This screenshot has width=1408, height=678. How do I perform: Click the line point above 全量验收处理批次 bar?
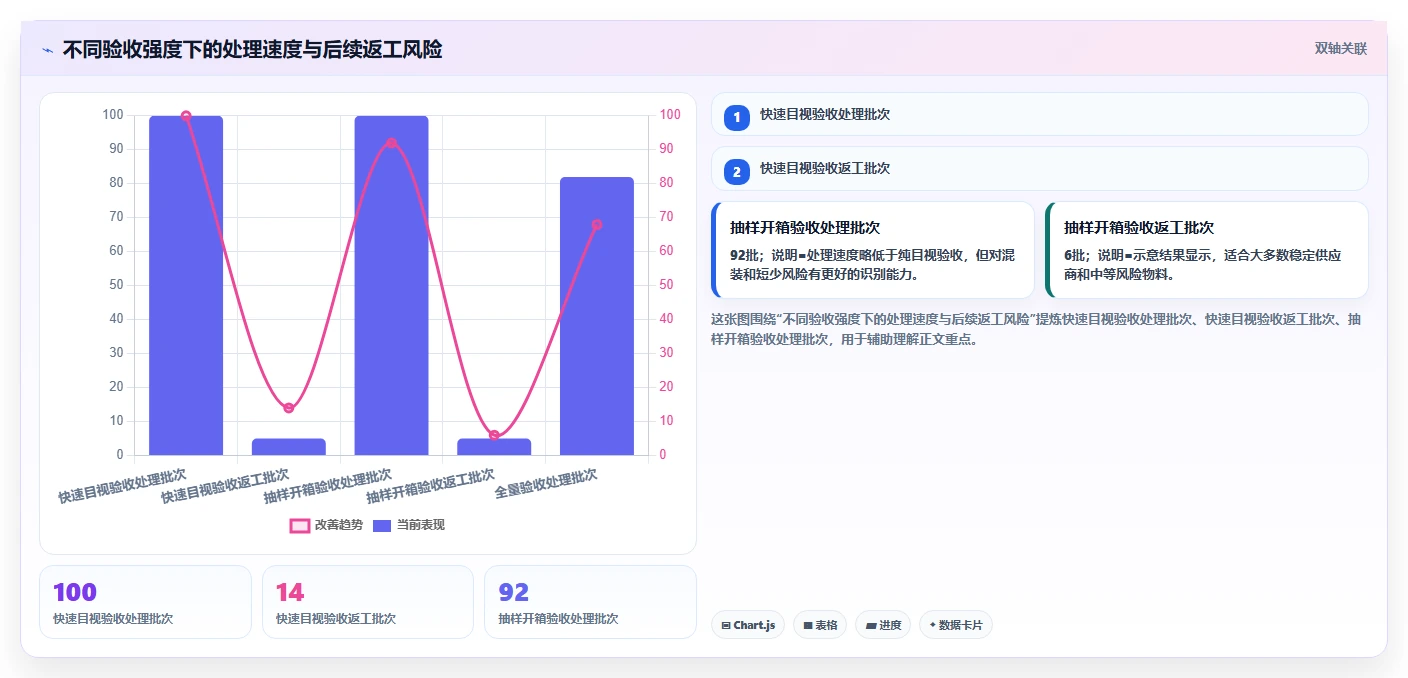pos(597,225)
